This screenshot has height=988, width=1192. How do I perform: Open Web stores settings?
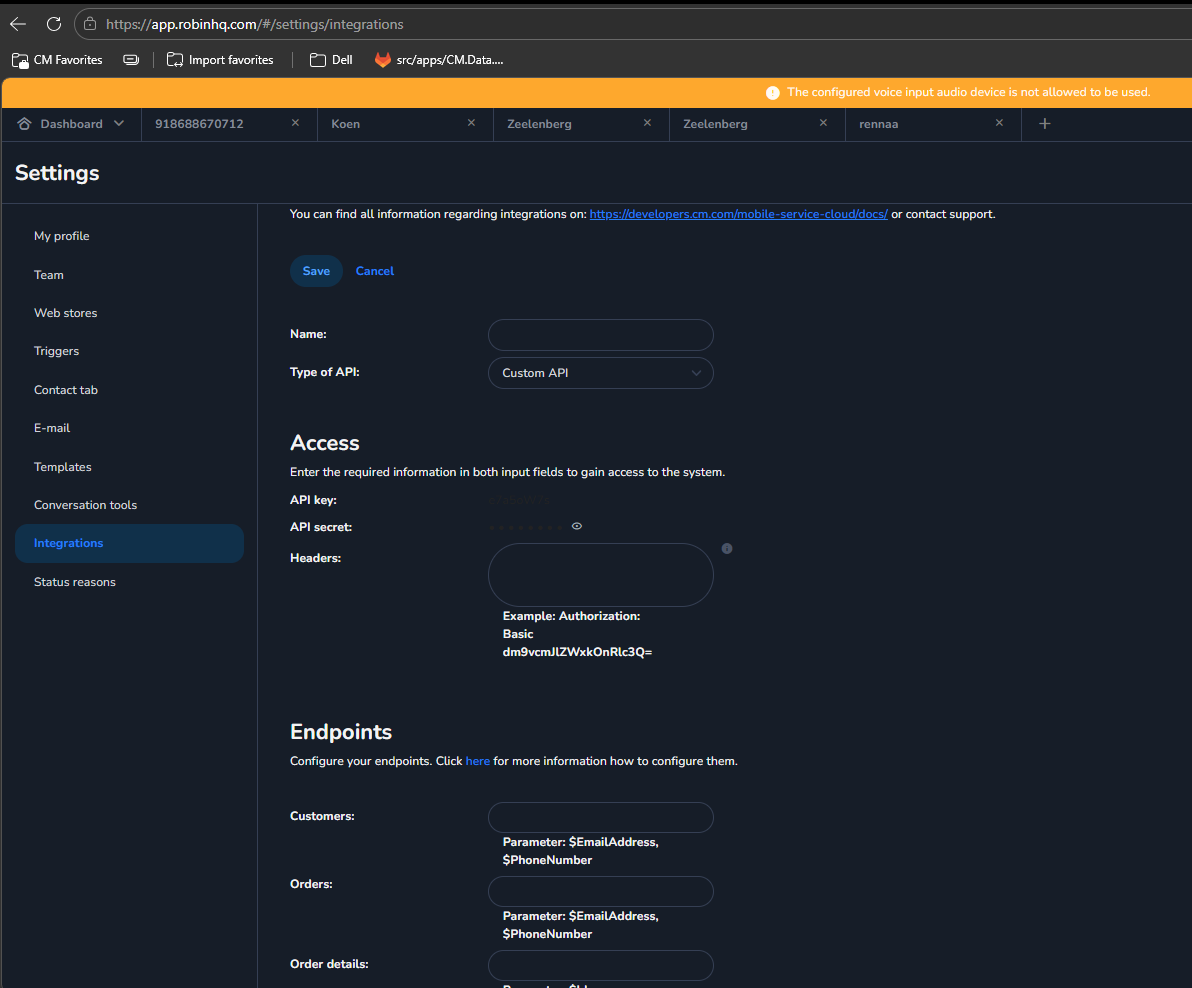[x=65, y=313]
